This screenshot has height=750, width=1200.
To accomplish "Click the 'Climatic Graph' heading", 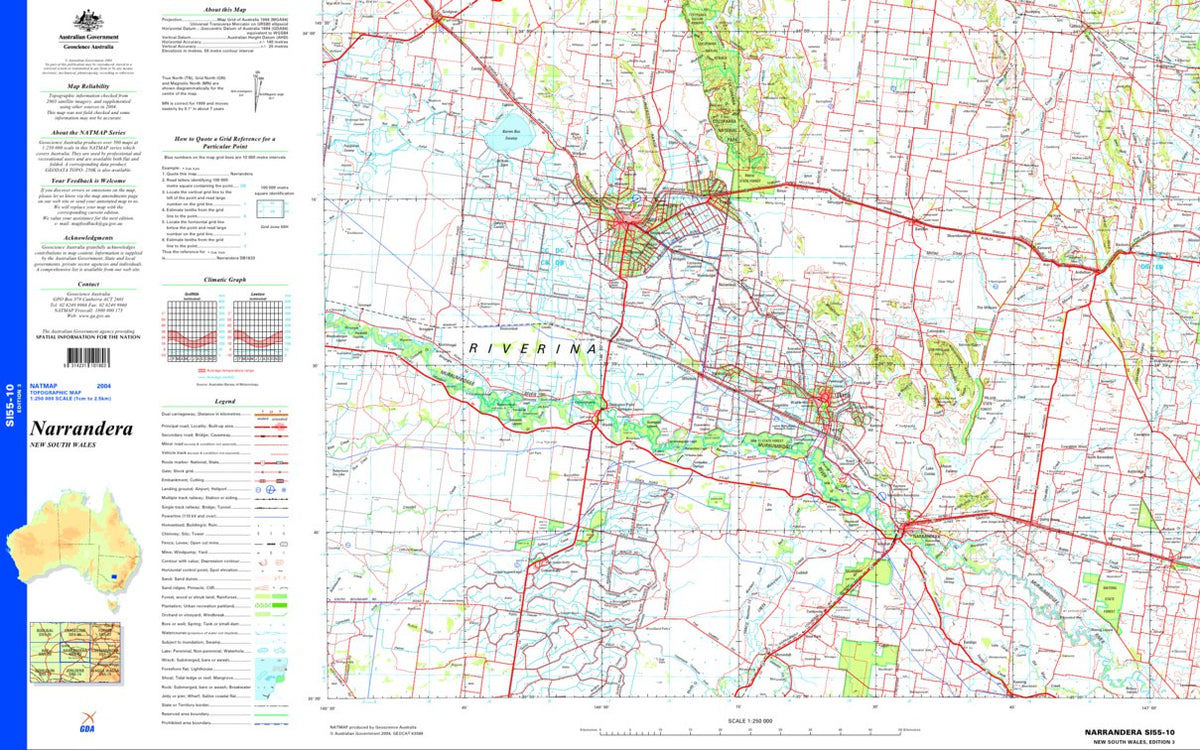I will (x=225, y=281).
